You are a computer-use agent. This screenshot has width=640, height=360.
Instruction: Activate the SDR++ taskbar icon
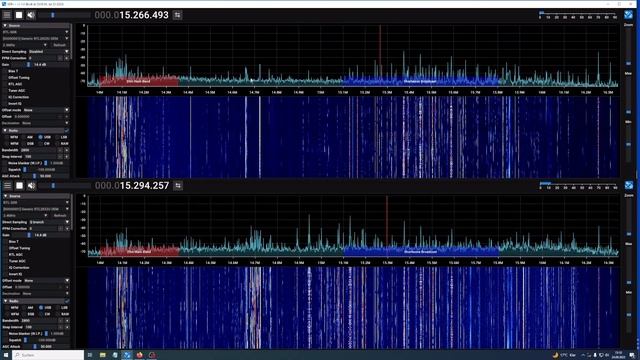tap(127, 355)
